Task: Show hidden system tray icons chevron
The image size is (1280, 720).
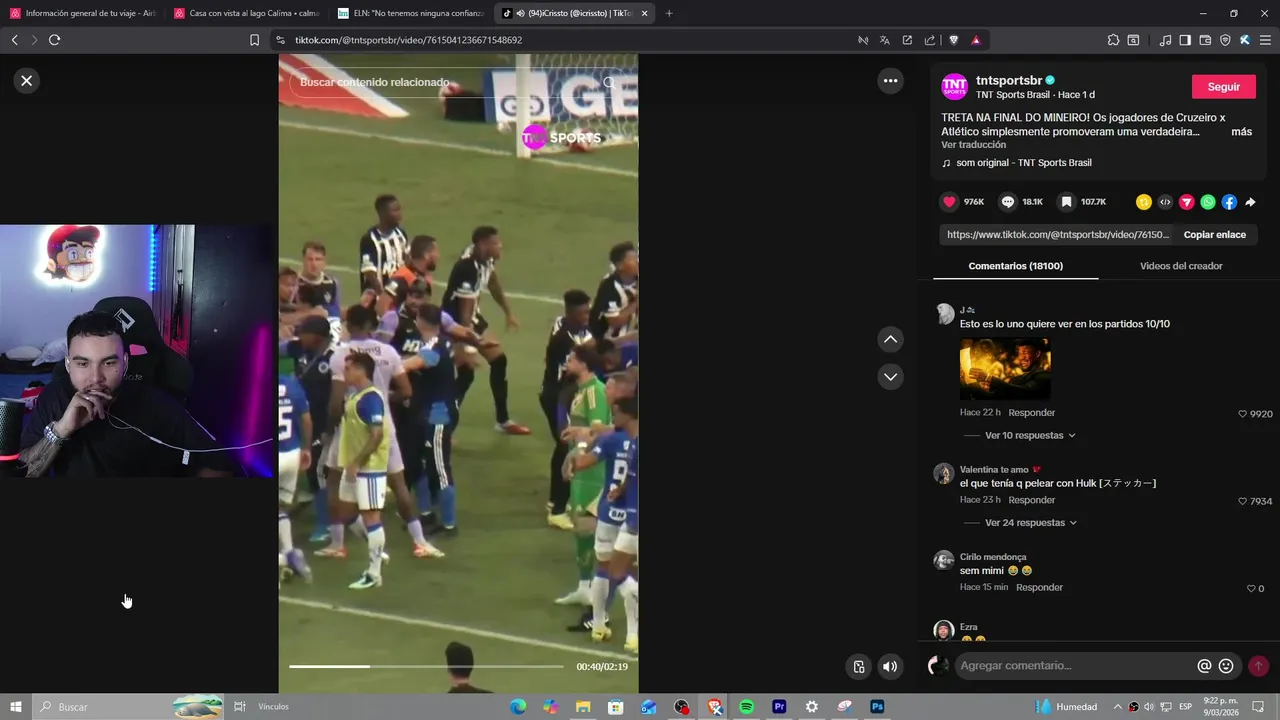Action: (x=1117, y=707)
